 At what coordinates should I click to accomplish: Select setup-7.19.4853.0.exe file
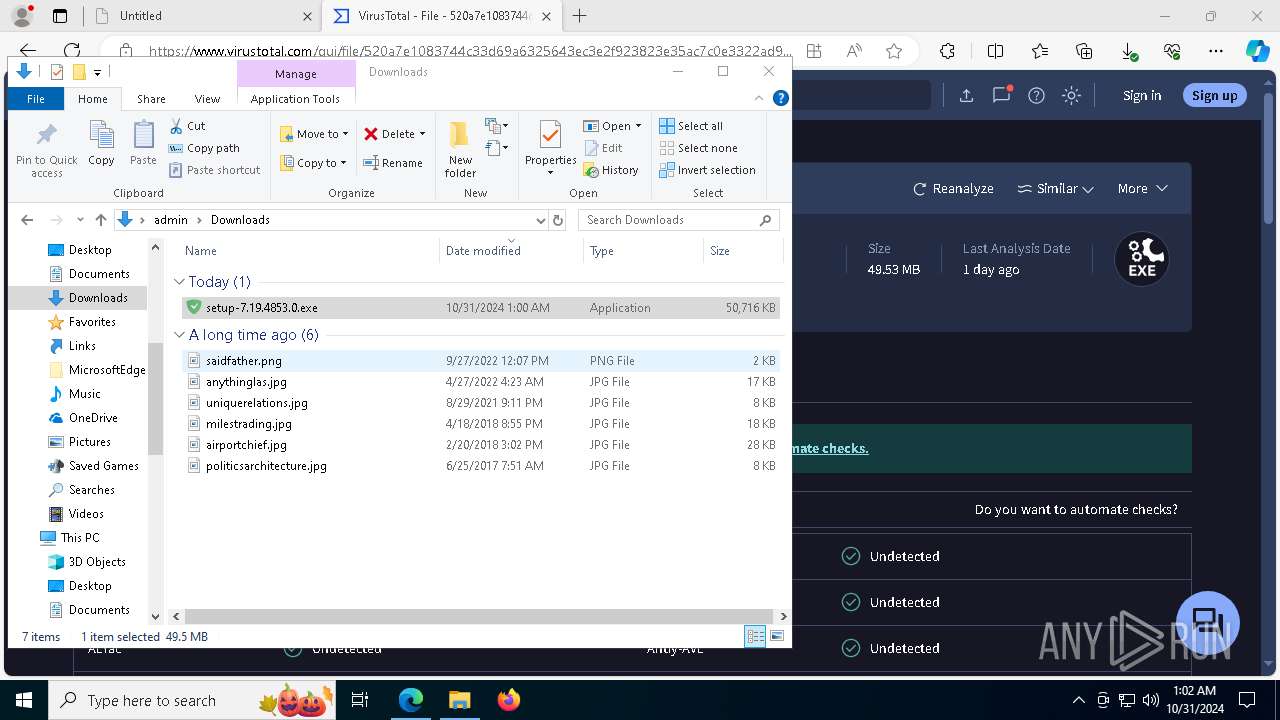[481, 308]
